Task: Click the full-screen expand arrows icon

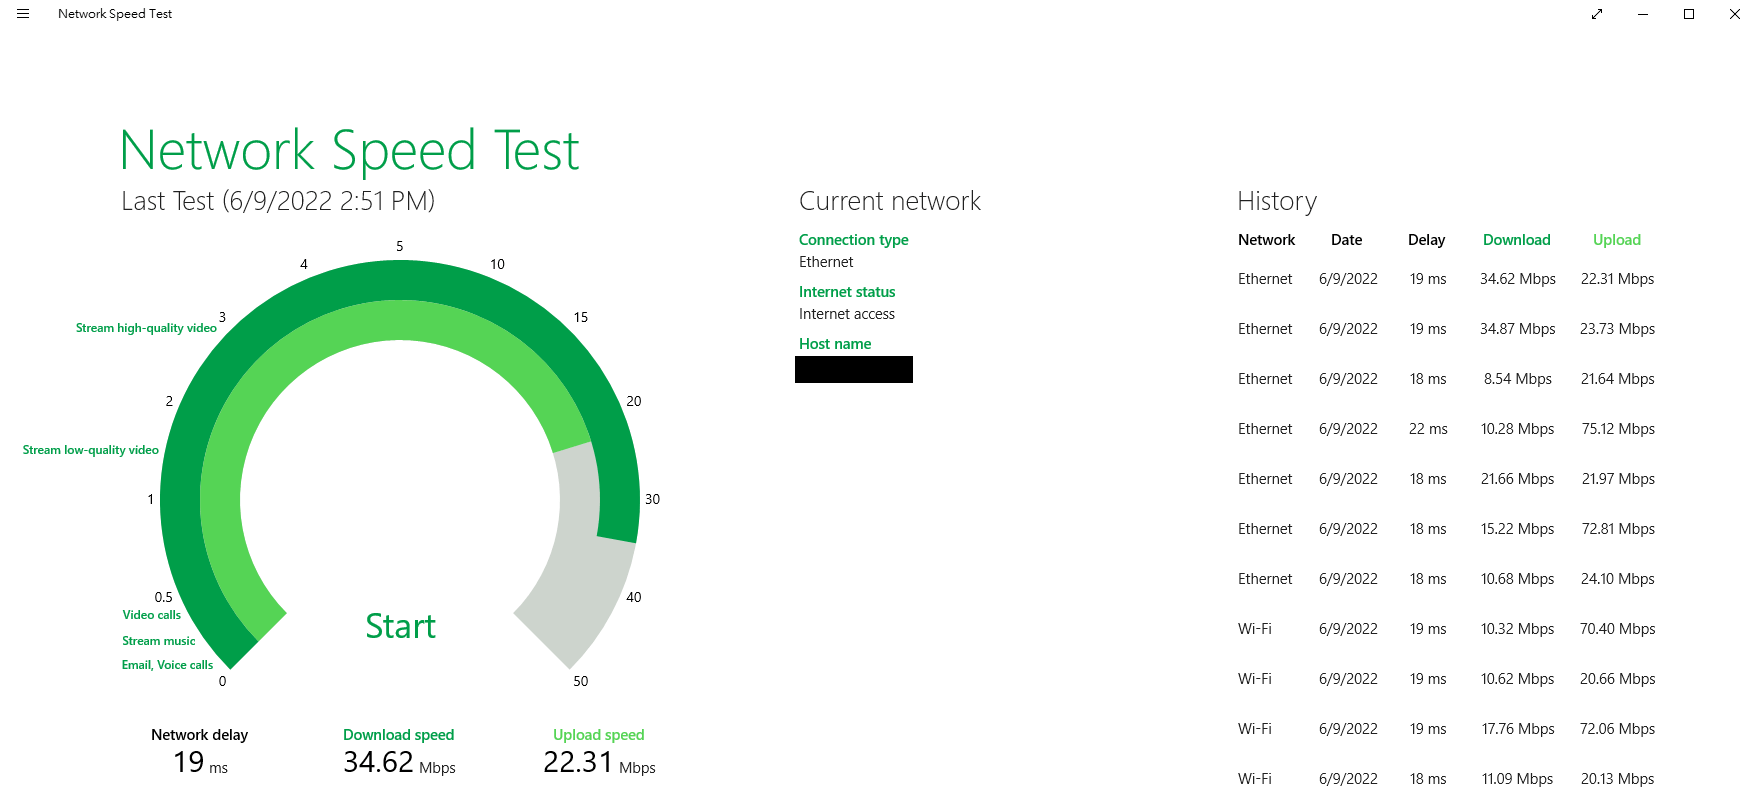Action: click(1597, 14)
